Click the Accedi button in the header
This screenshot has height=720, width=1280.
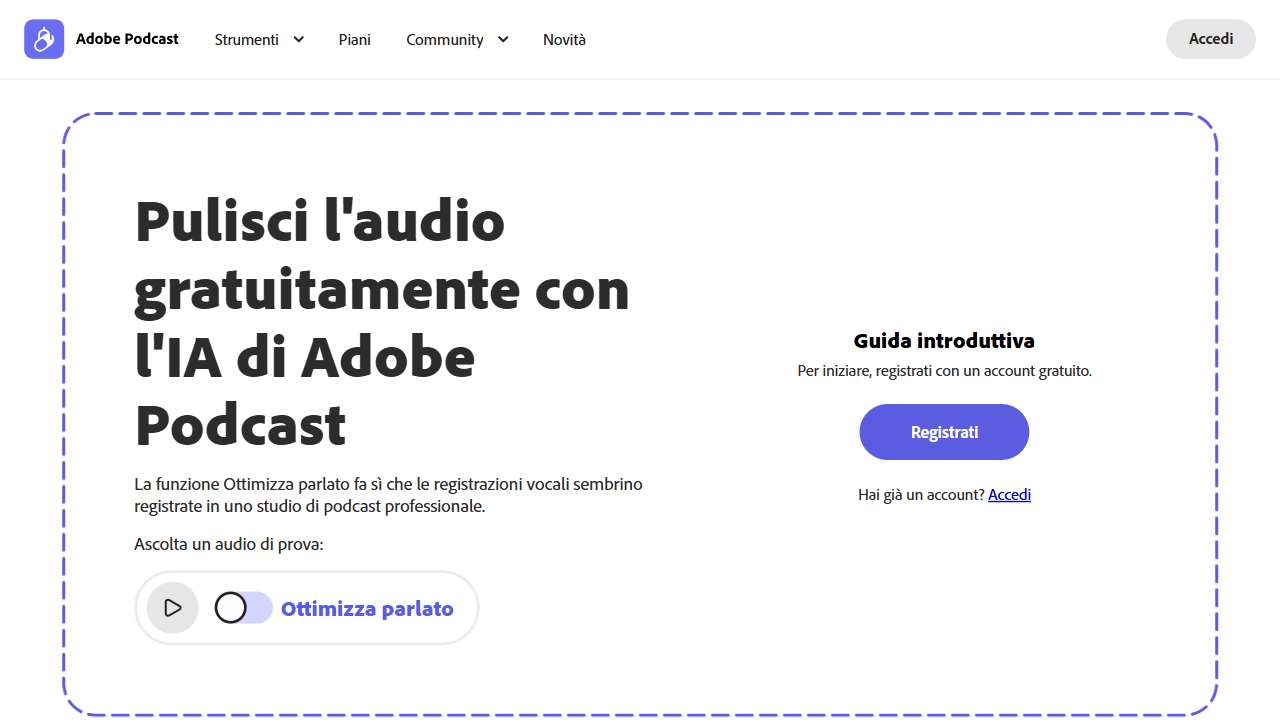point(1210,38)
